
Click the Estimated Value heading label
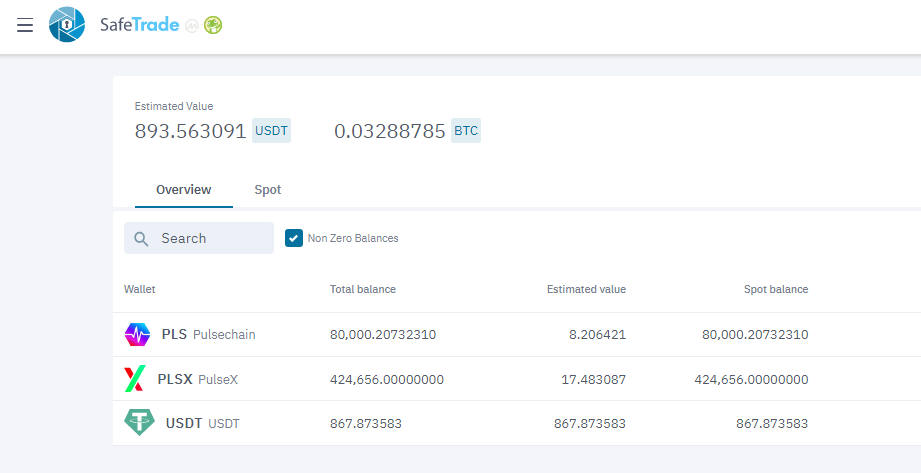[174, 106]
